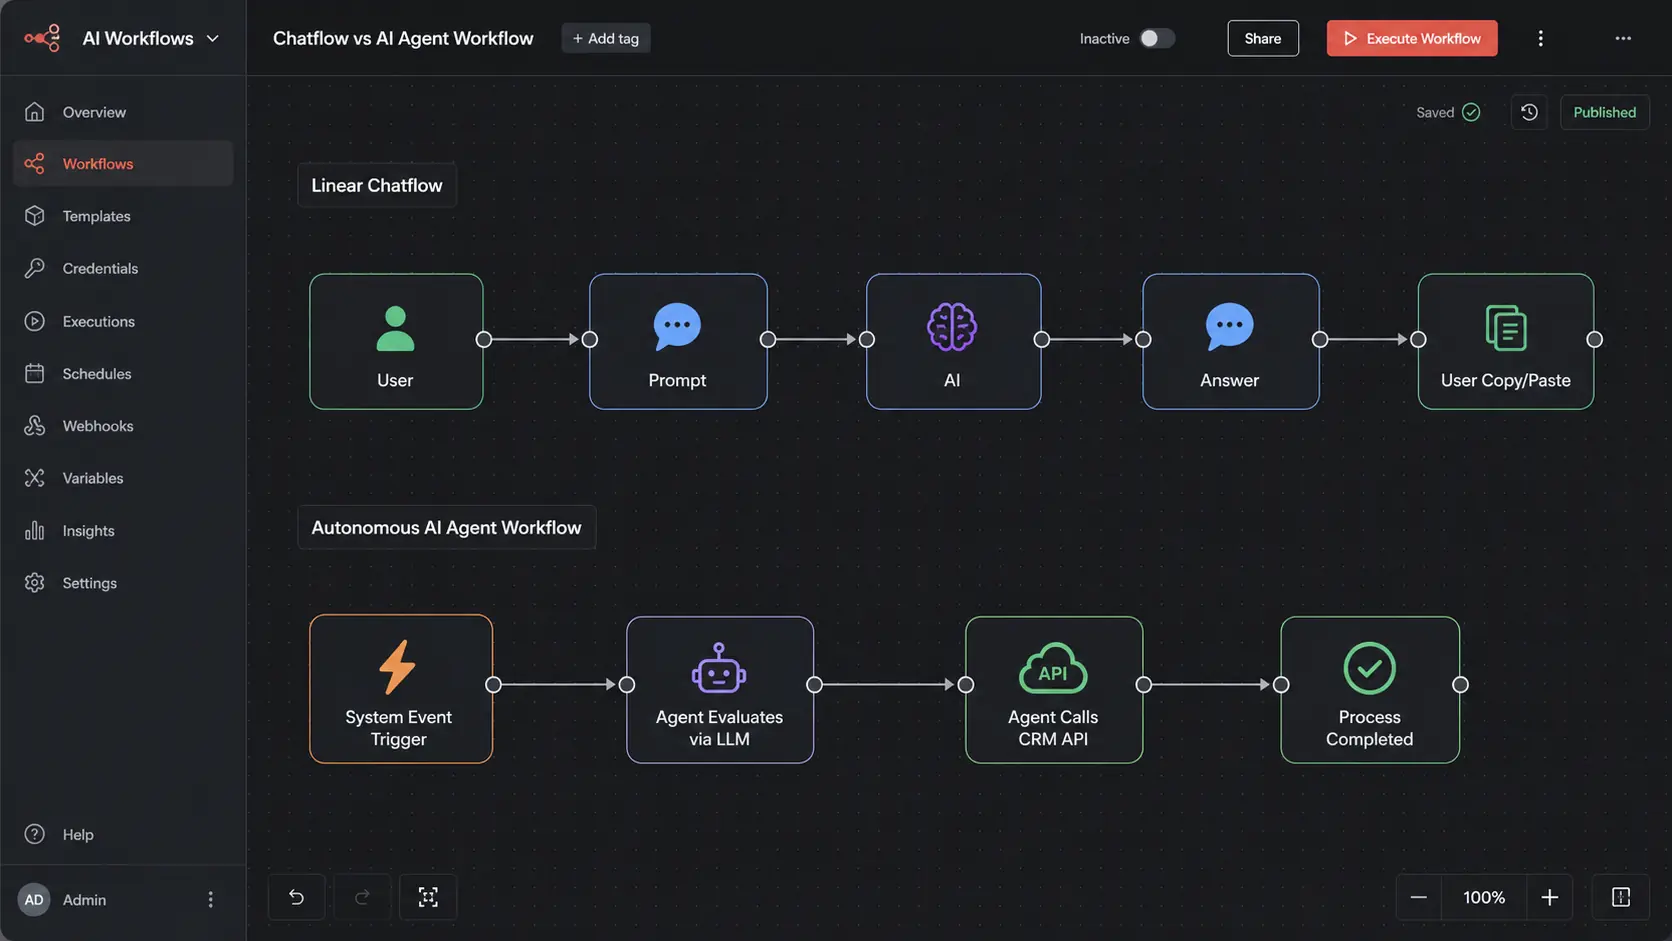Select the User node person icon

pos(395,328)
